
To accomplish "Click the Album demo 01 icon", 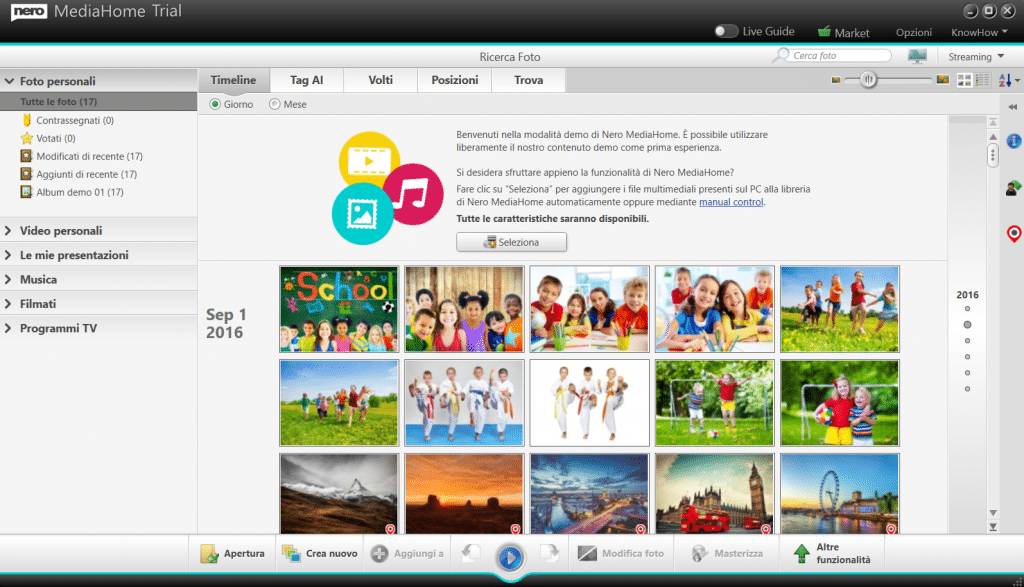I will click(x=26, y=192).
